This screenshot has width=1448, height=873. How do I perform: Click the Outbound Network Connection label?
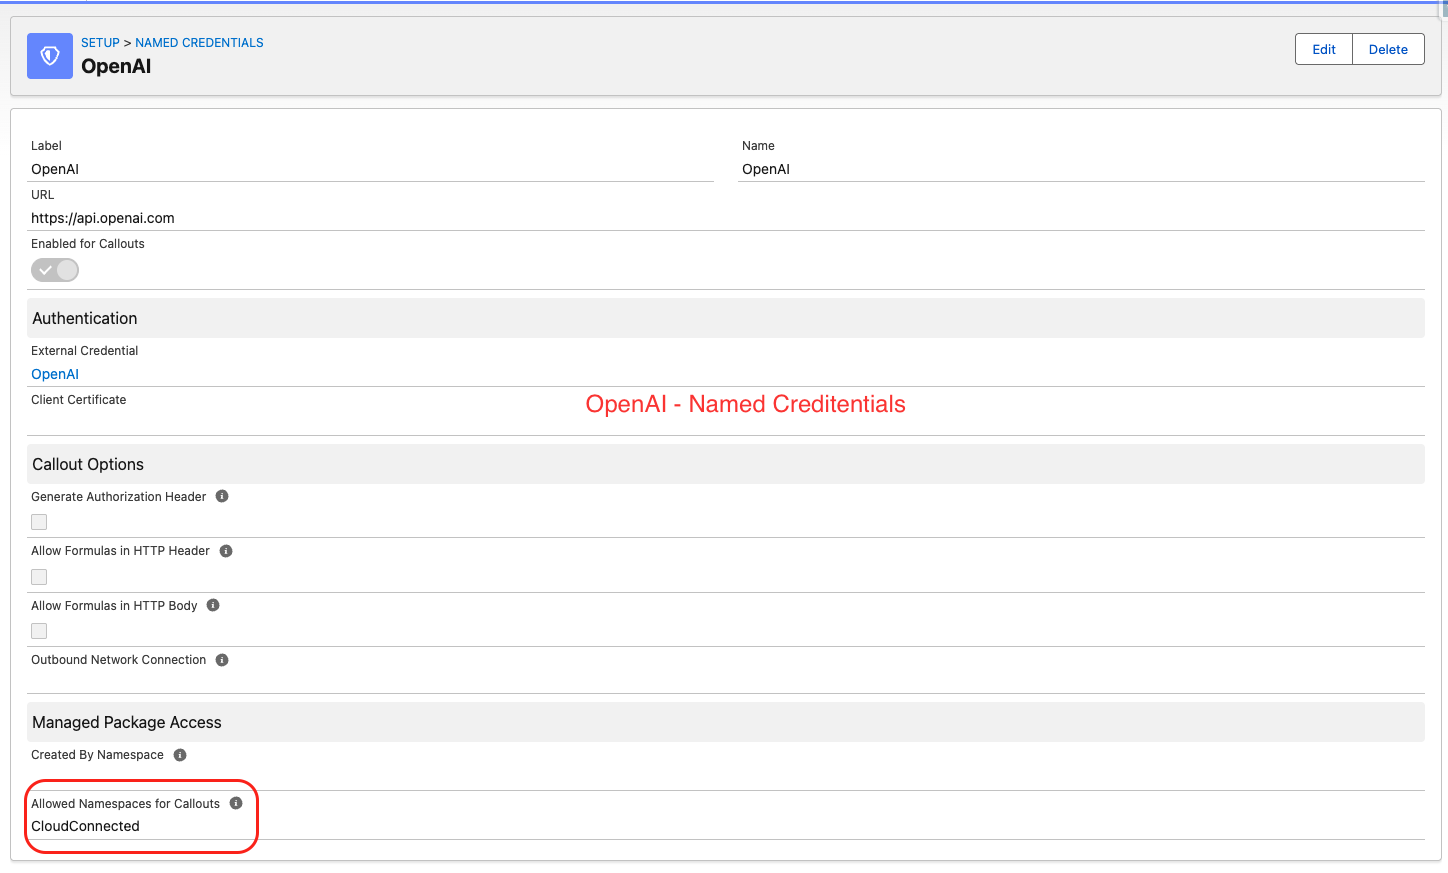click(119, 660)
